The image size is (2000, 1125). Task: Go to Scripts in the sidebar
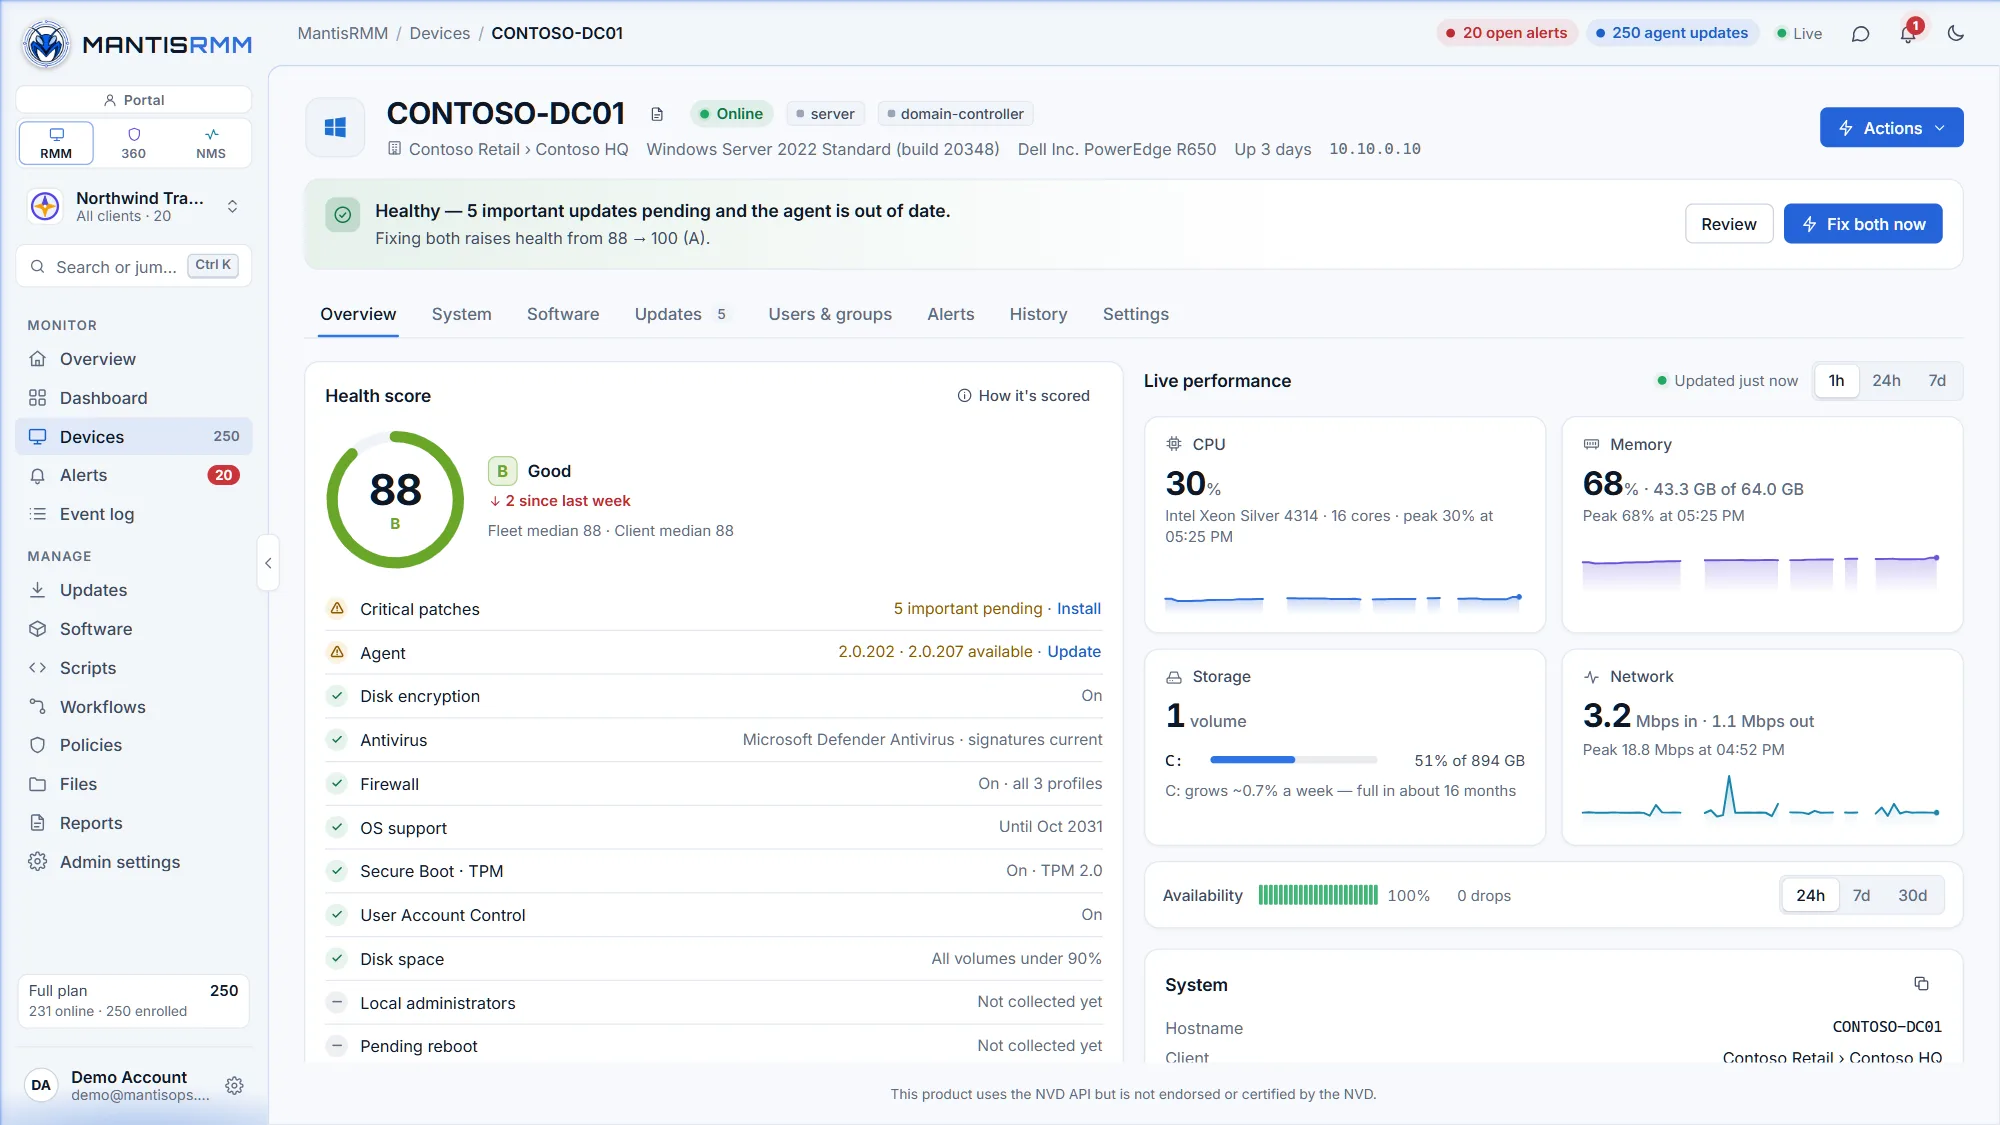coord(134,668)
